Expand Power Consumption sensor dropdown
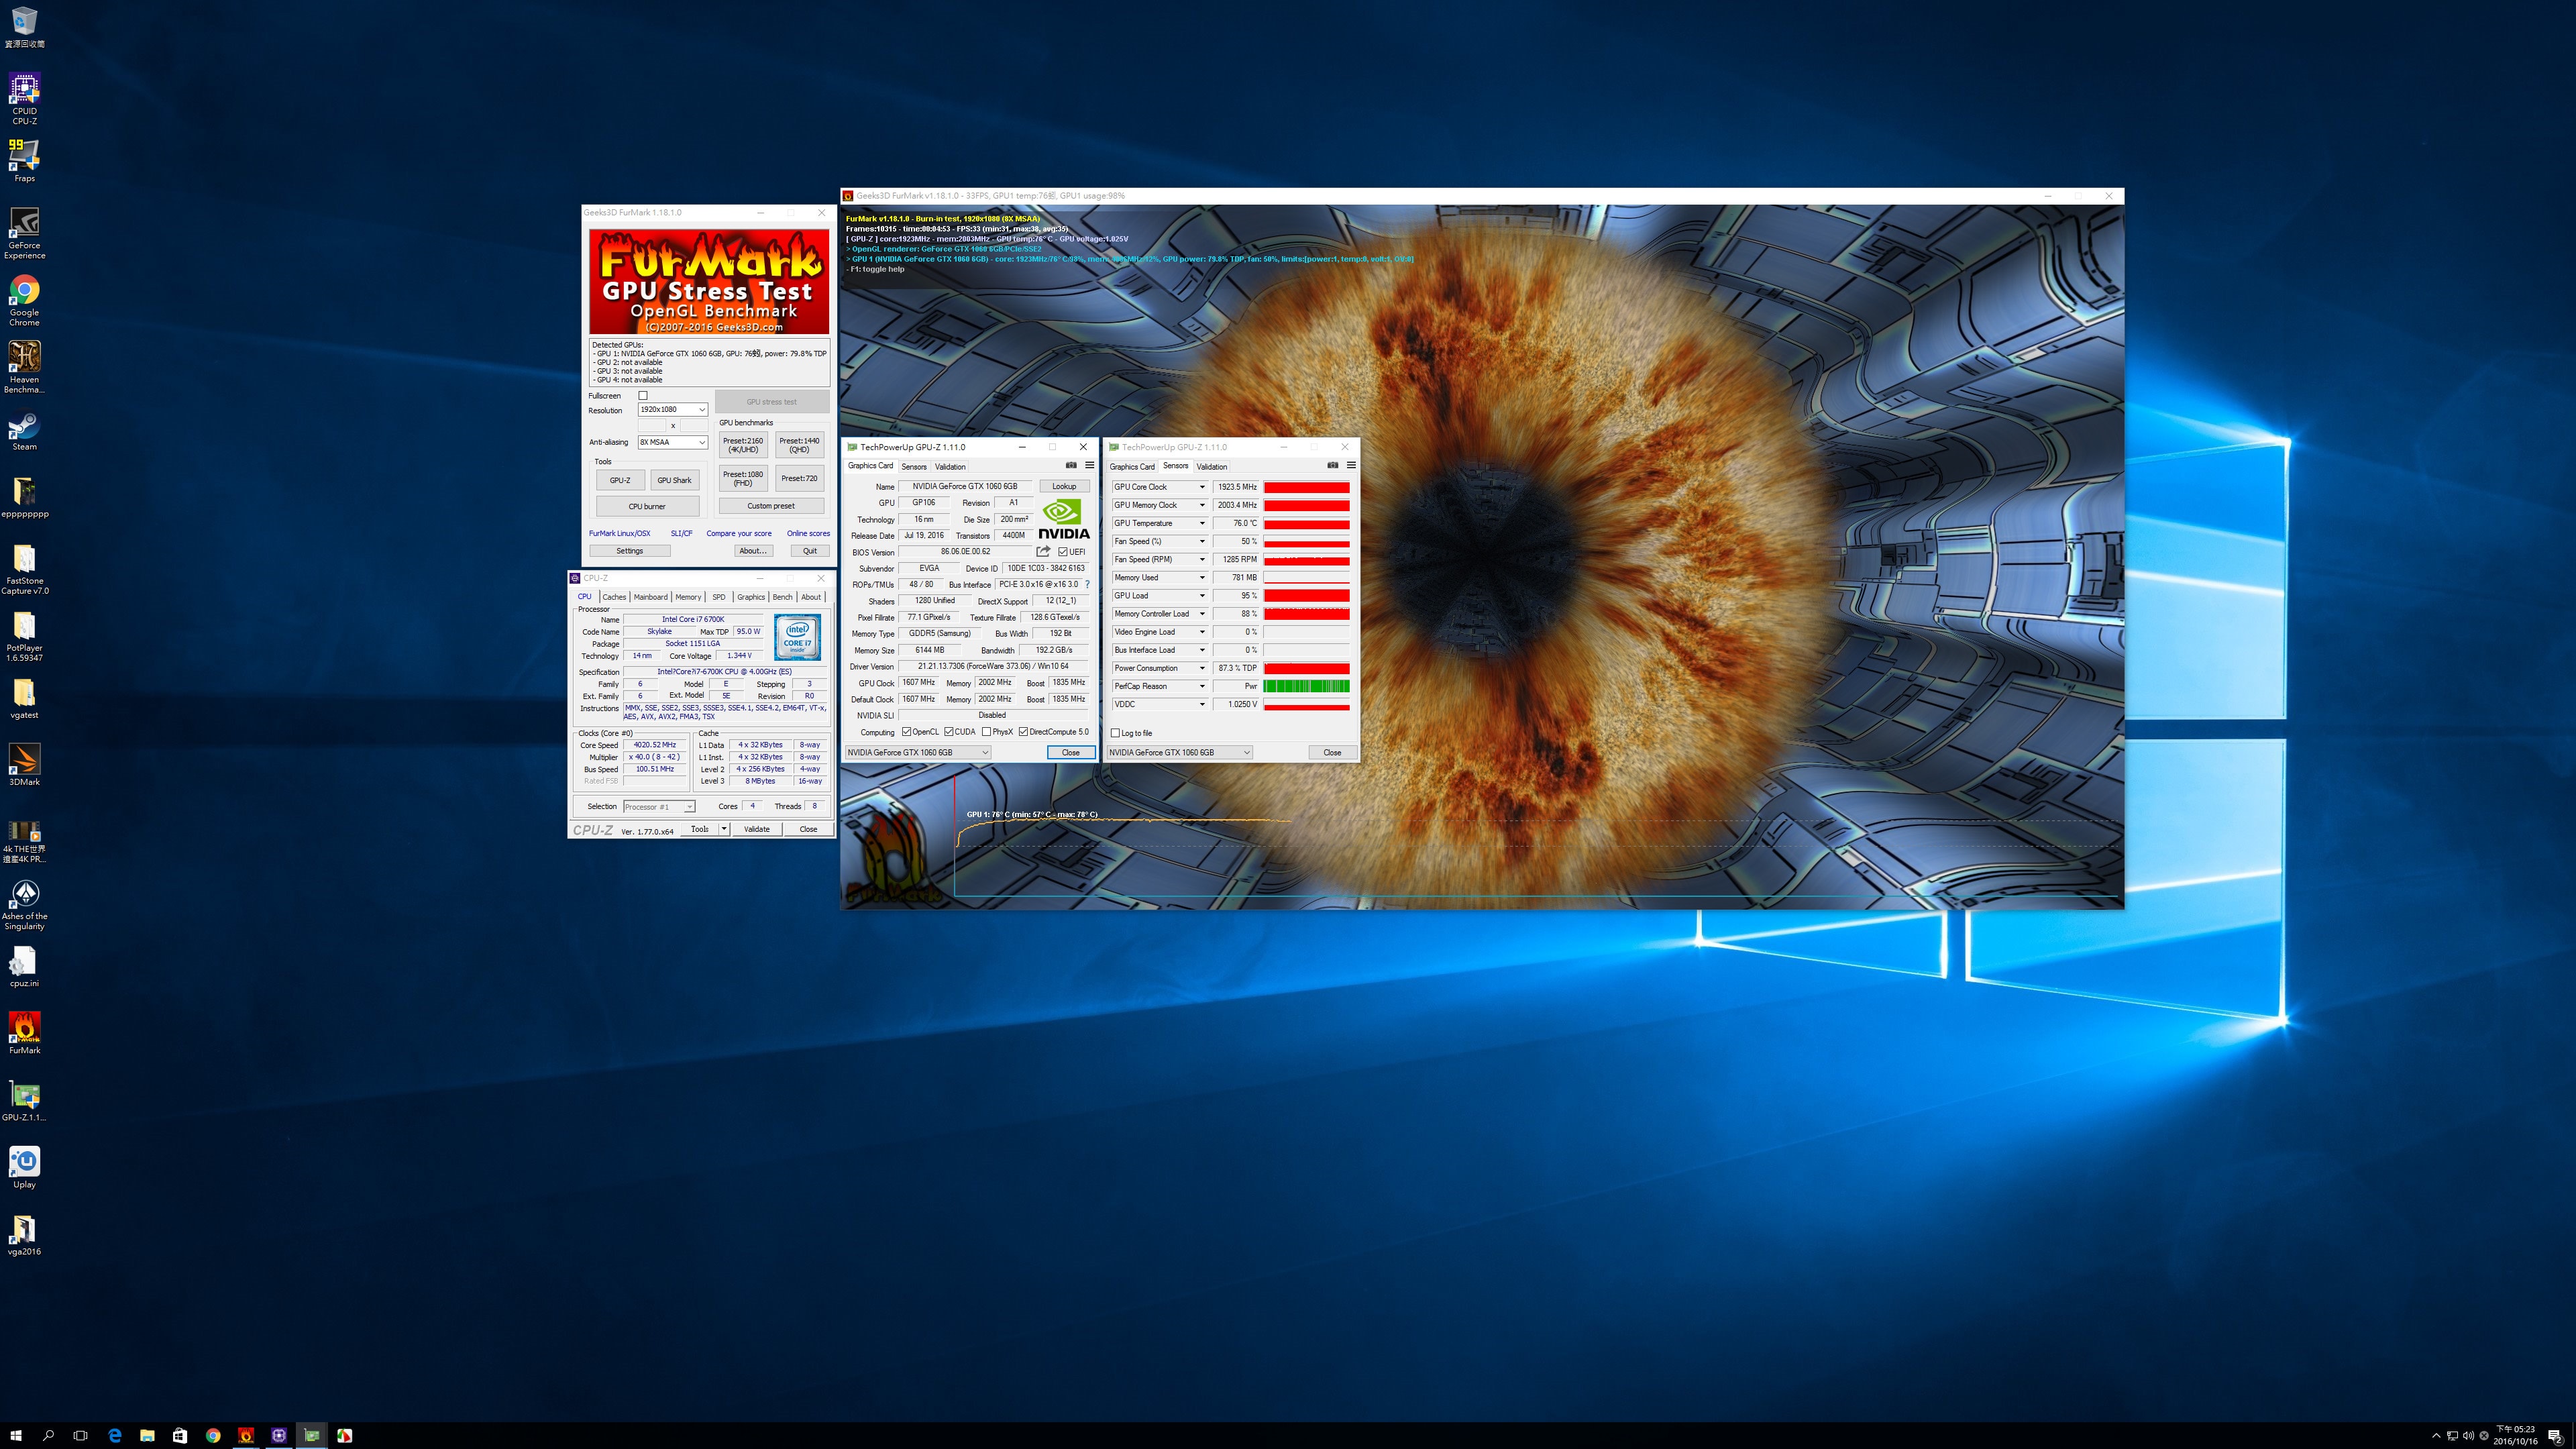 click(x=1202, y=668)
